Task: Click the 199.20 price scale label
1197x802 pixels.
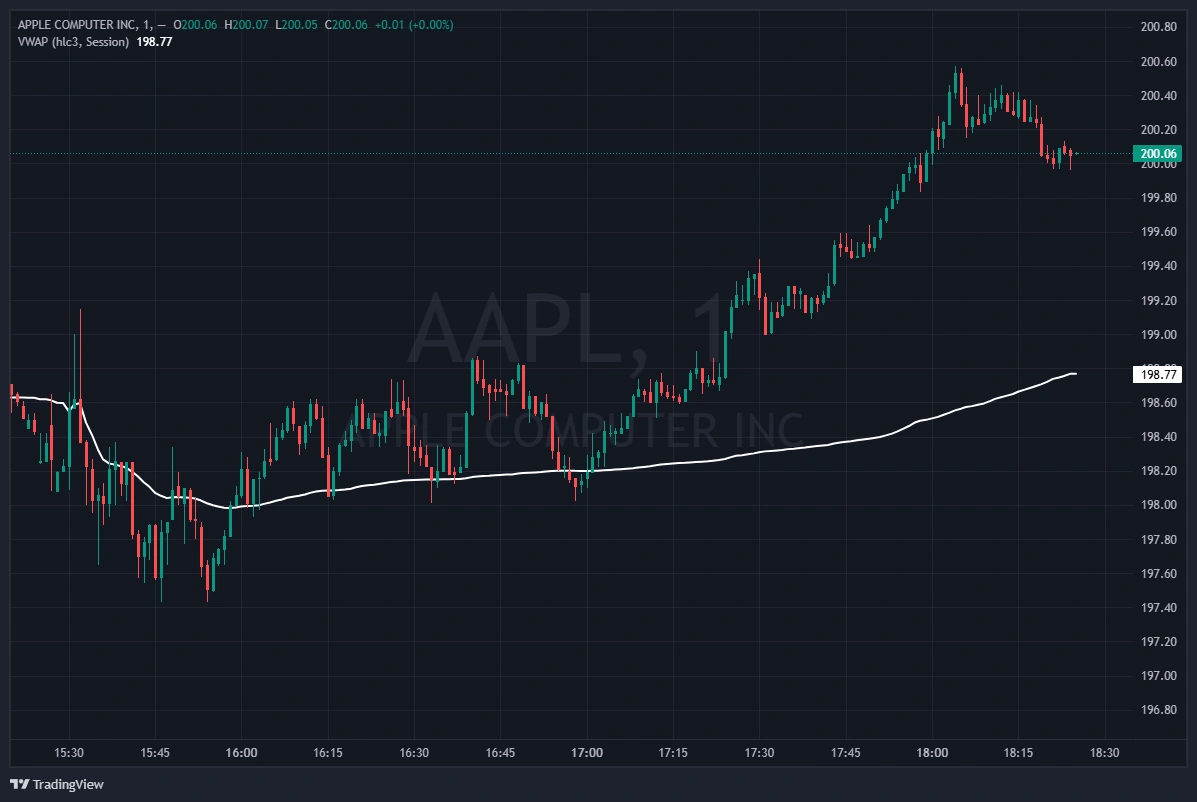Action: [x=1158, y=301]
